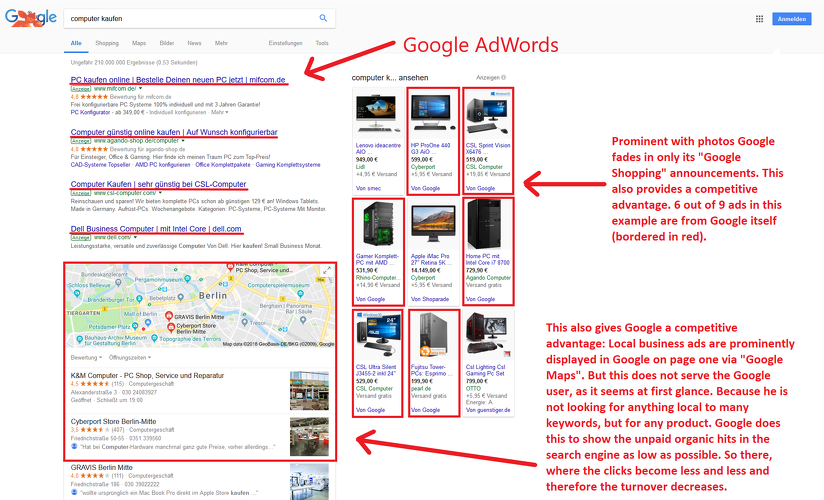
Task: Open Home PC mit Intel Core i7 image
Action: point(487,225)
